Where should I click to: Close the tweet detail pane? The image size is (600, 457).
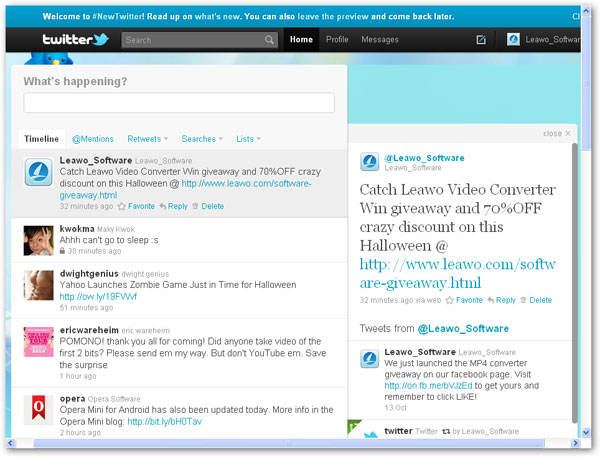pyautogui.click(x=557, y=133)
